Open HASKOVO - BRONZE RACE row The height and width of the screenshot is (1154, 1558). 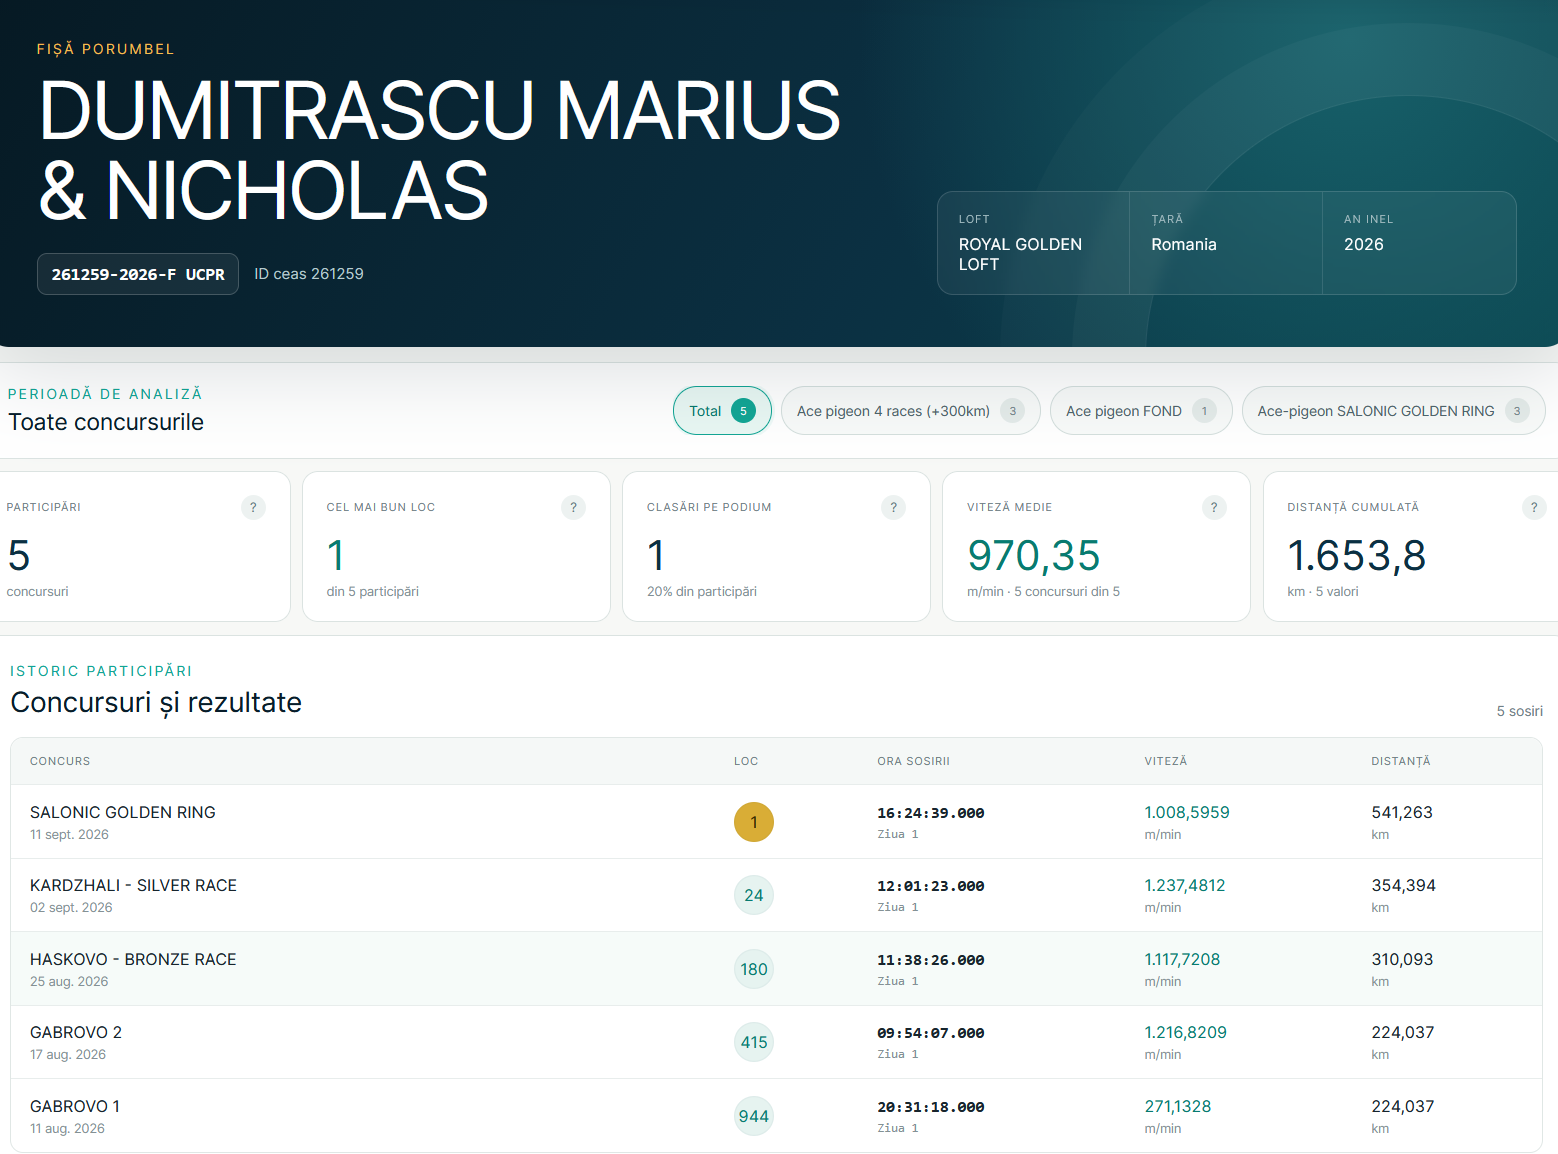click(x=776, y=969)
